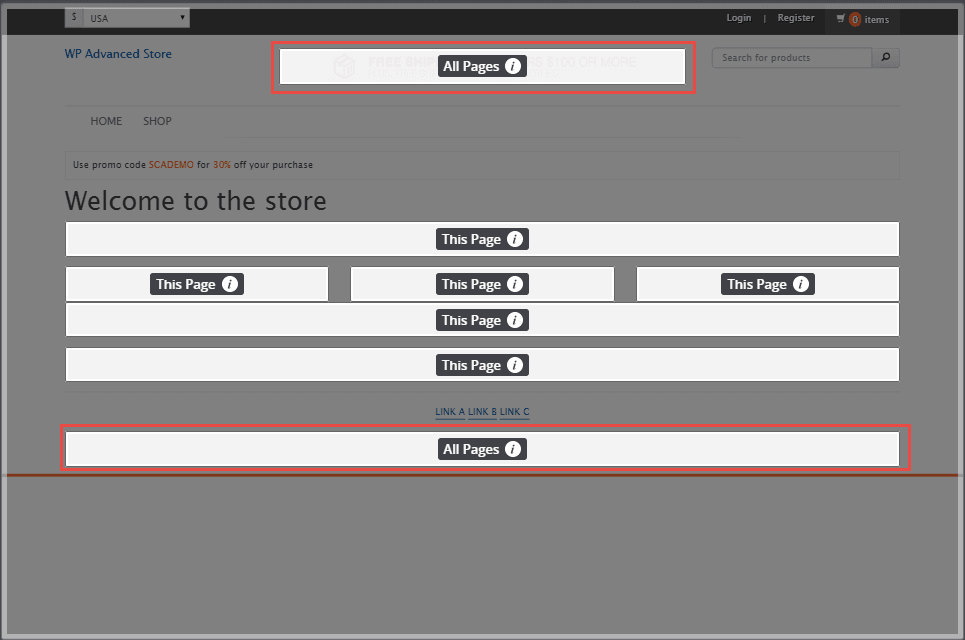Click the Search for products field
Viewport: 965px width, 640px height.
pyautogui.click(x=792, y=58)
